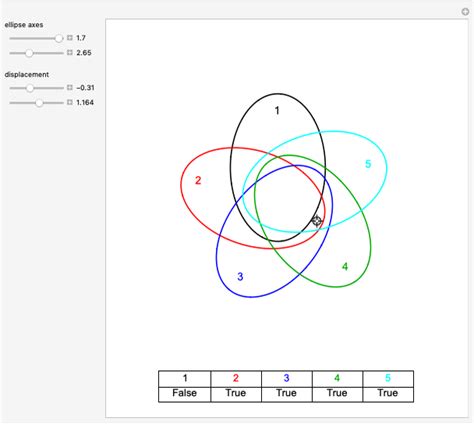Expand controls for the -0.31 displacement slider
The image size is (474, 425).
point(70,88)
